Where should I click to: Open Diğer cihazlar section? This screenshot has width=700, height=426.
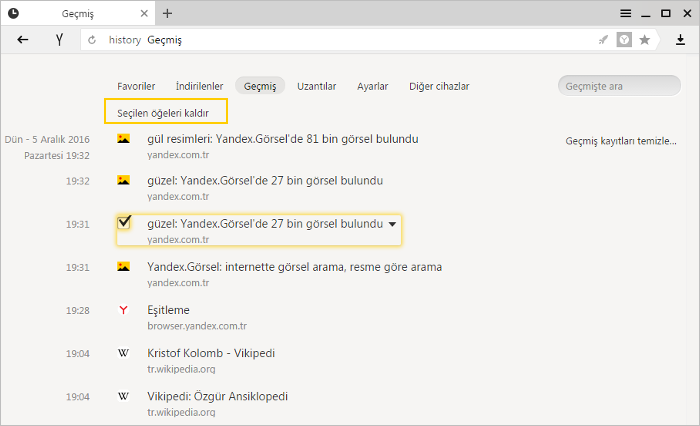[439, 86]
